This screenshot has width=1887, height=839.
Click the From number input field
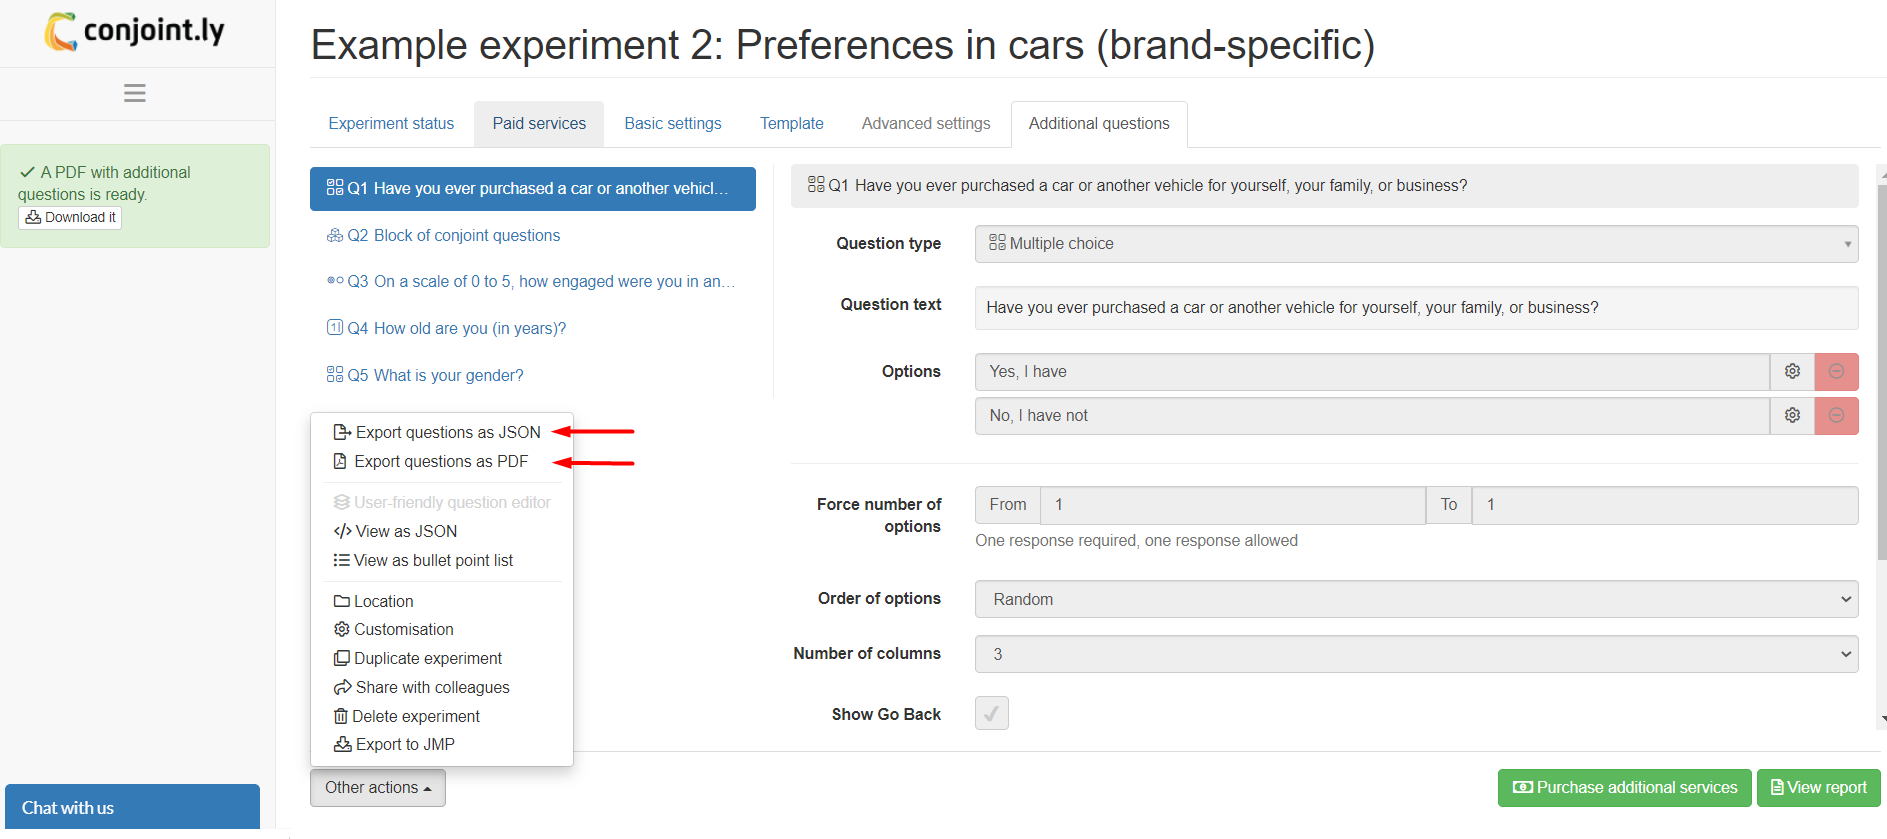pyautogui.click(x=1232, y=506)
